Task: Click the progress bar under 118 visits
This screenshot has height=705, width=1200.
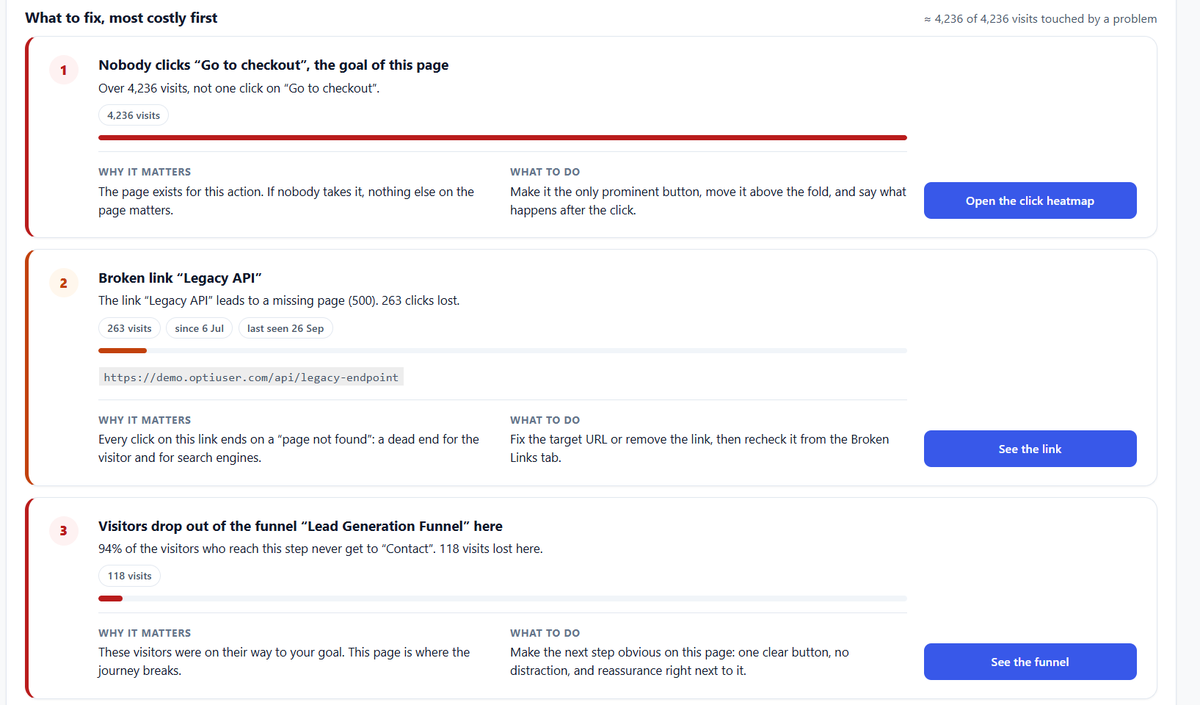Action: 502,598
